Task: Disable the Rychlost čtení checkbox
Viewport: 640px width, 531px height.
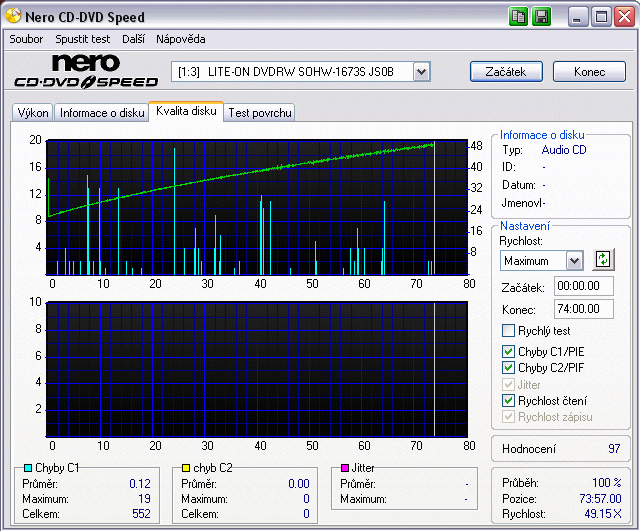Action: 508,401
